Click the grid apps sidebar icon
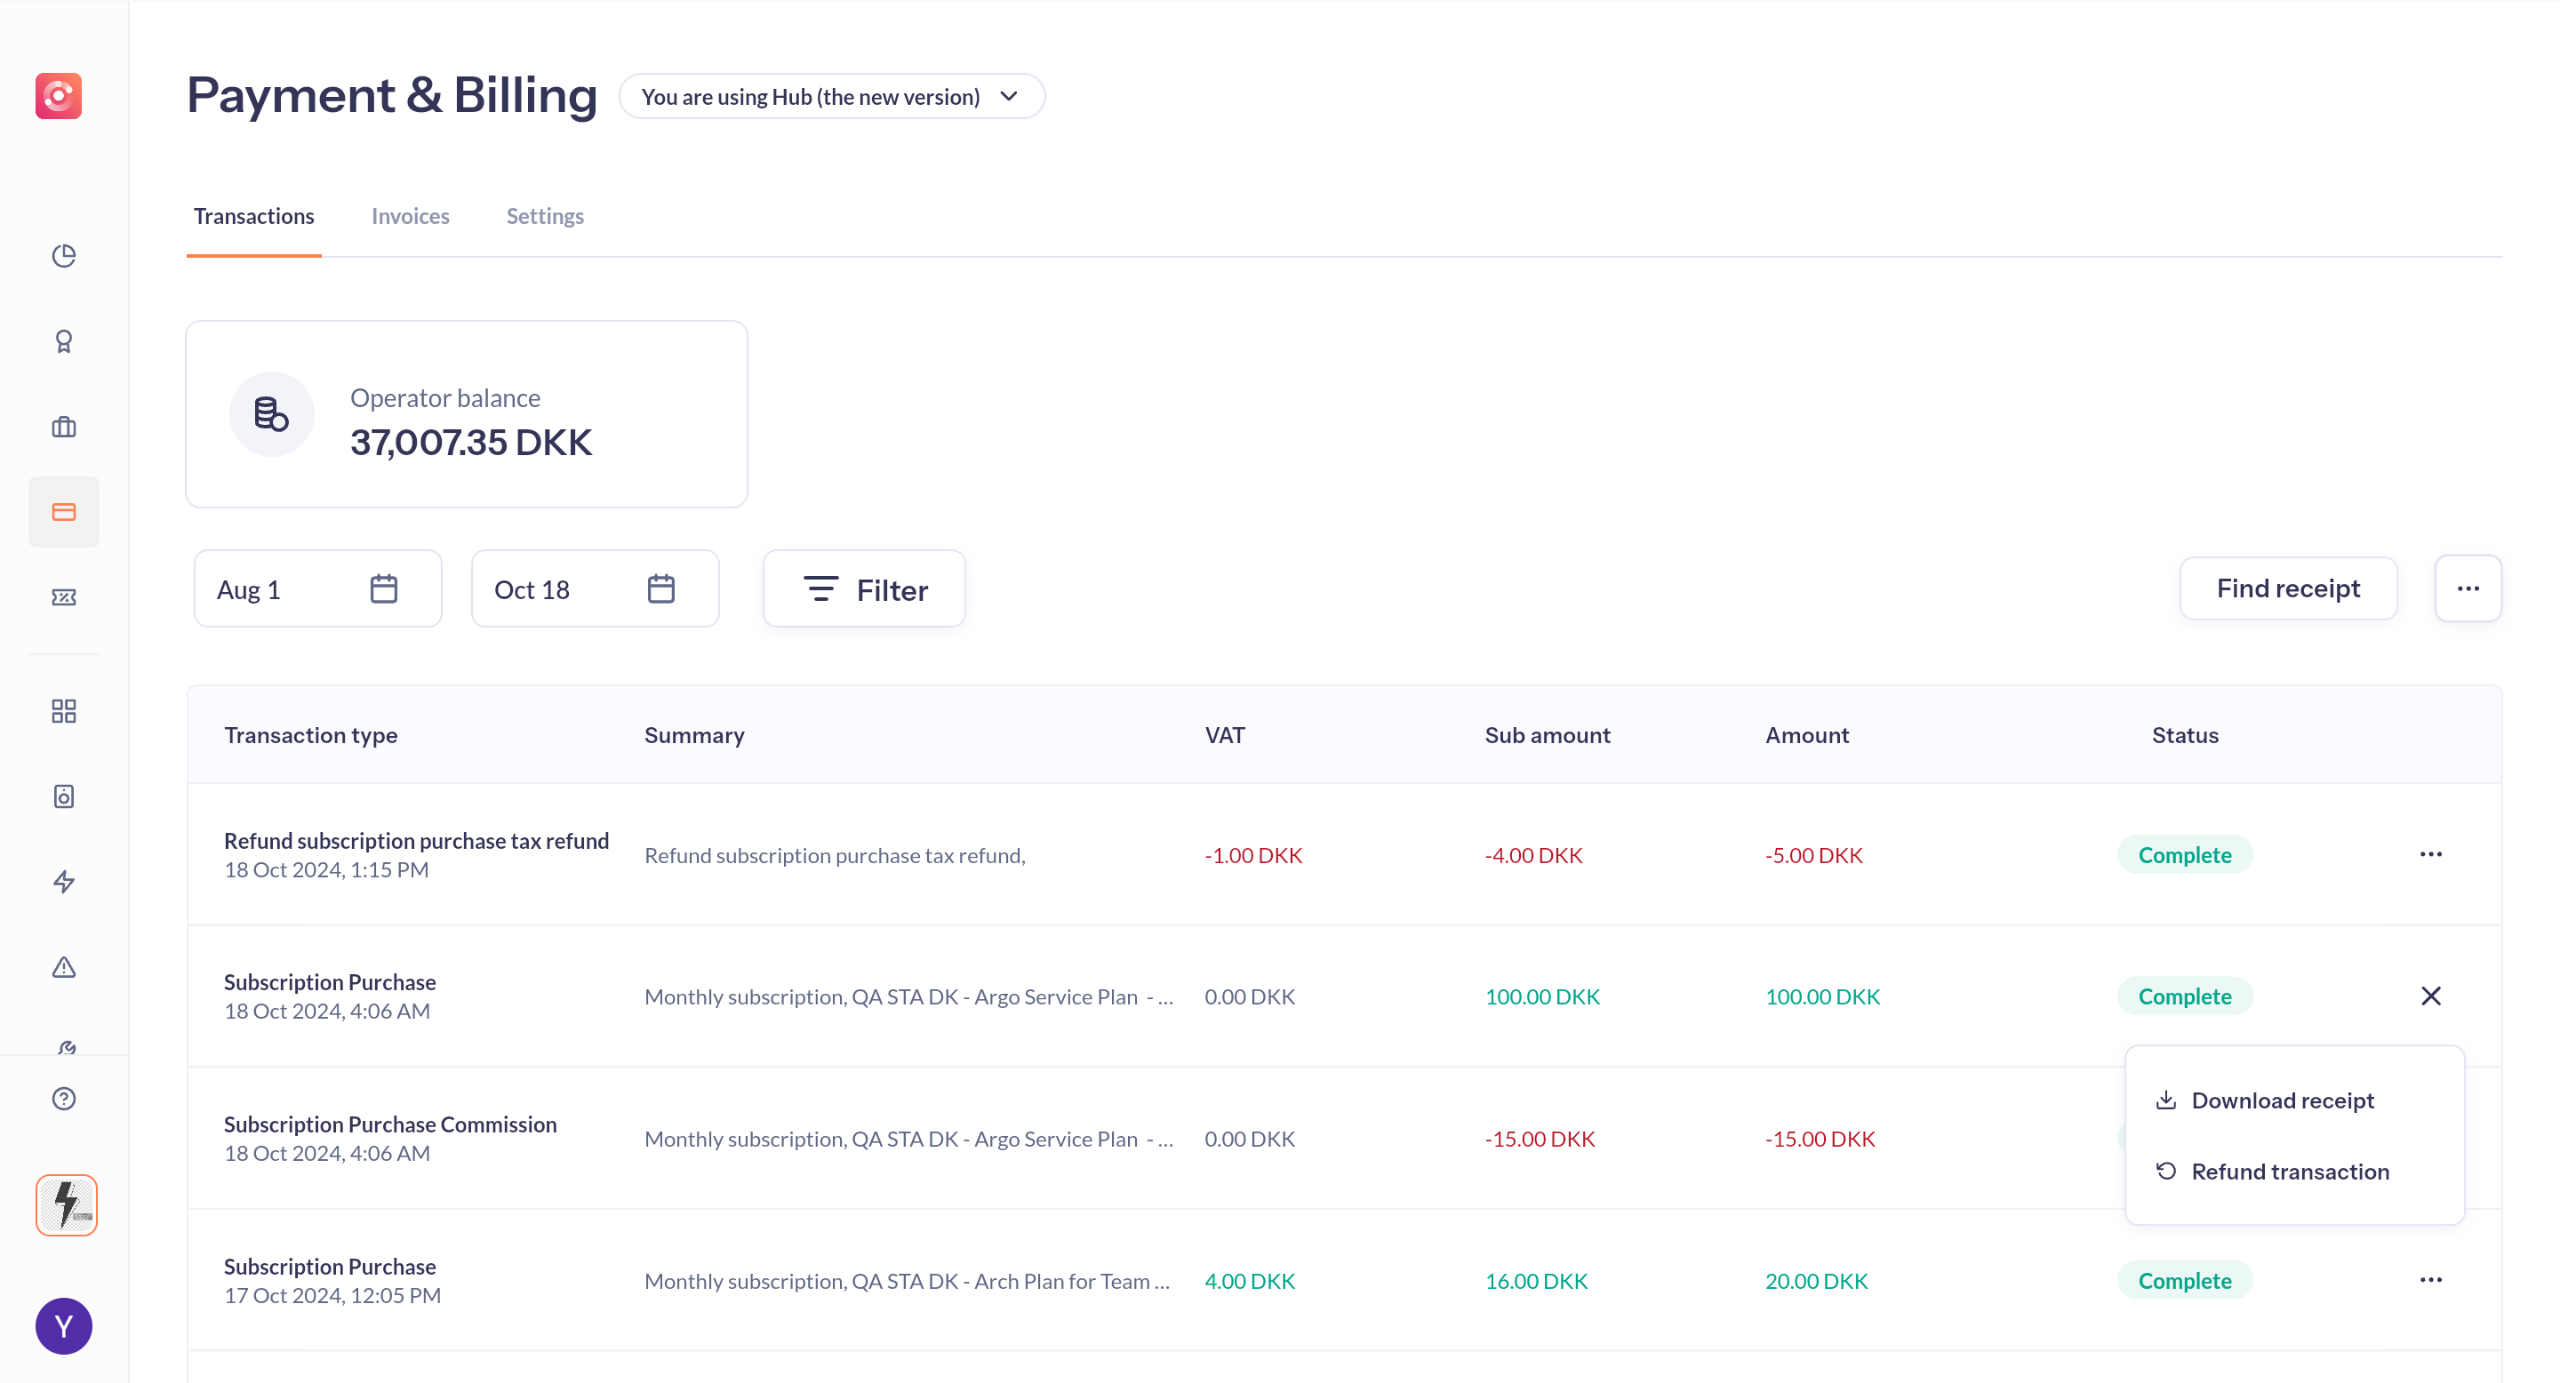This screenshot has height=1383, width=2560. [64, 711]
